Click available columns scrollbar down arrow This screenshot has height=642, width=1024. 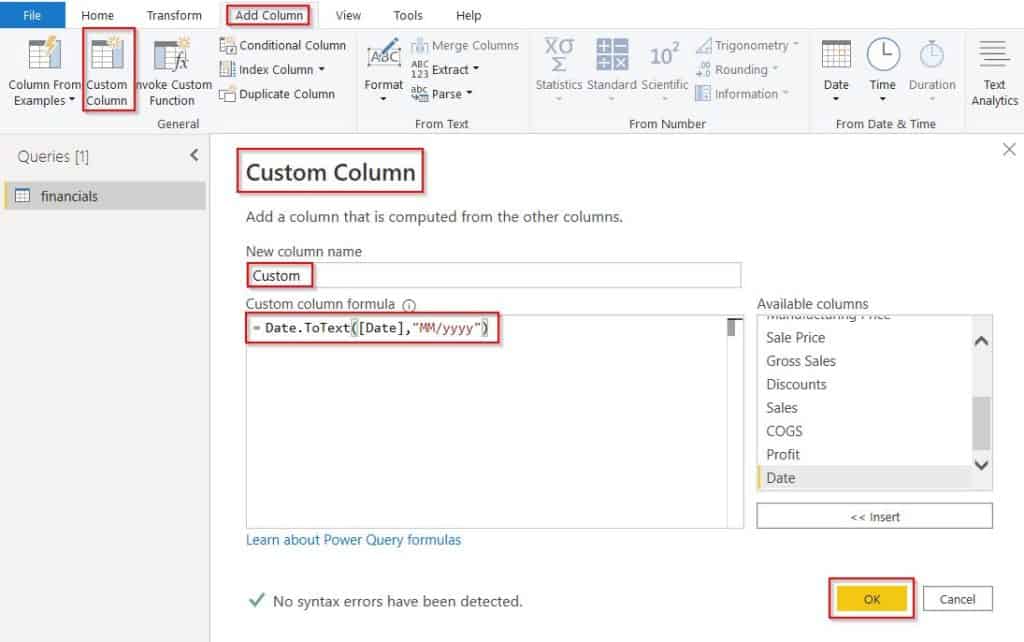[x=981, y=464]
